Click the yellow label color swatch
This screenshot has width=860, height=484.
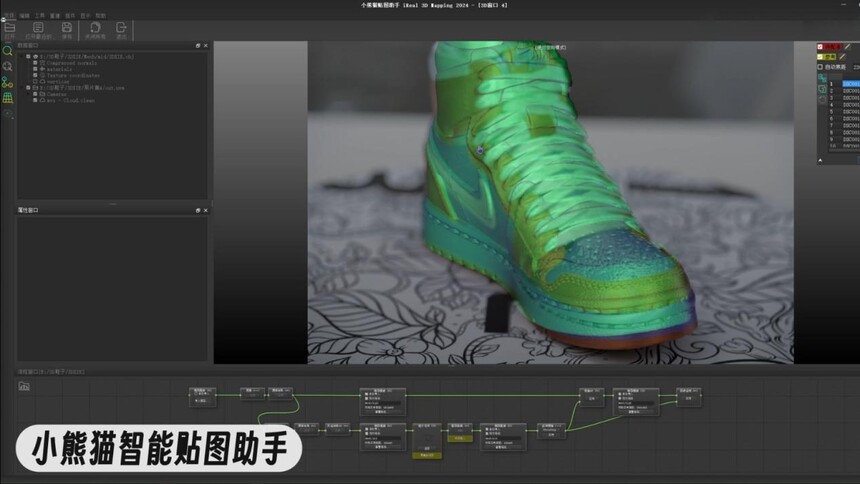830,57
